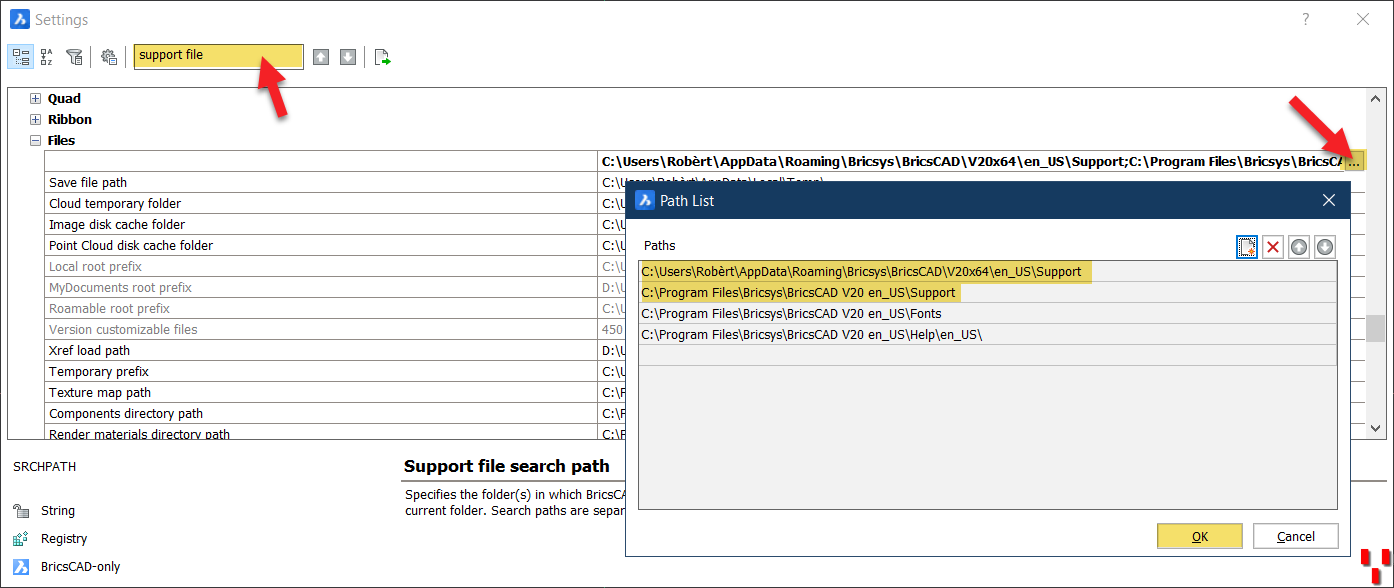Expand the Quad settings group

[x=36, y=99]
